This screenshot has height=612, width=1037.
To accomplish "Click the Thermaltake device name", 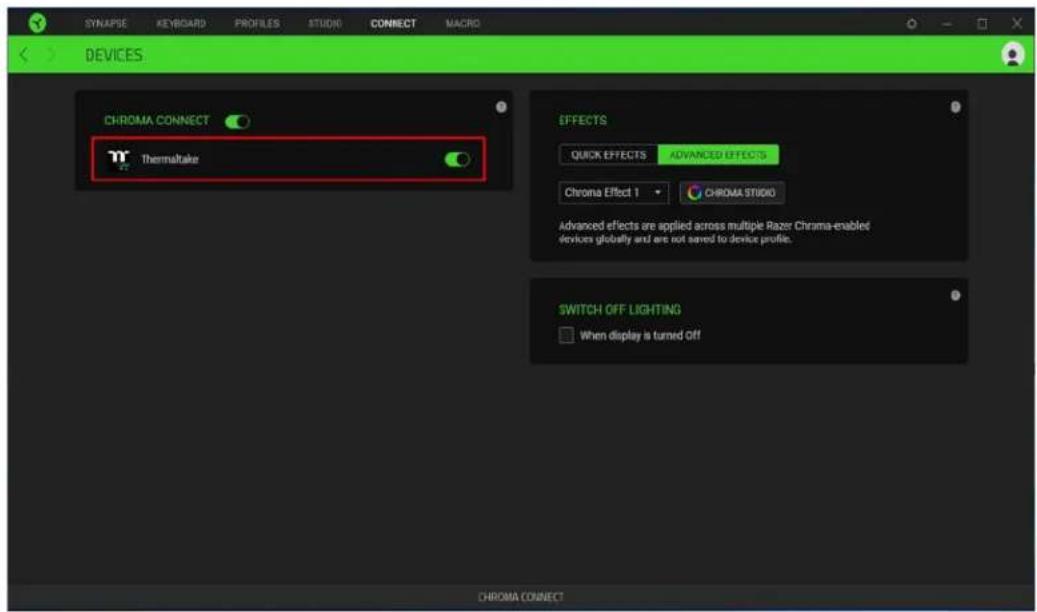I will (x=170, y=159).
